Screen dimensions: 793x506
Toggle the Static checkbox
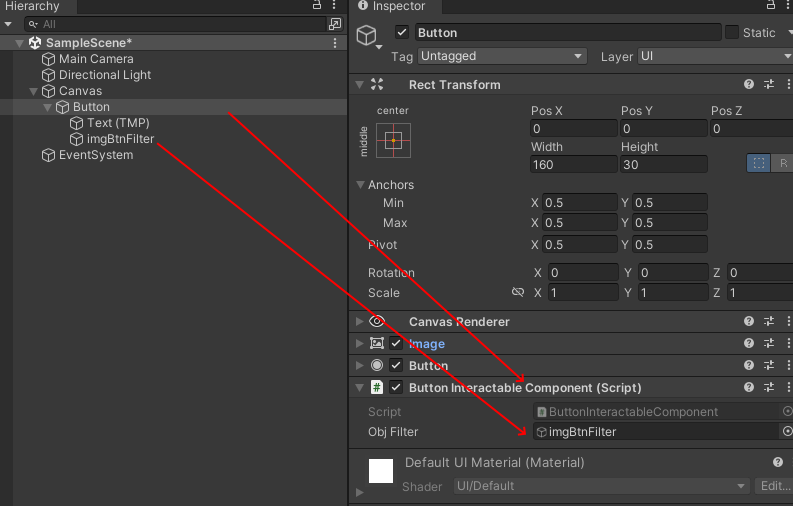(x=732, y=32)
